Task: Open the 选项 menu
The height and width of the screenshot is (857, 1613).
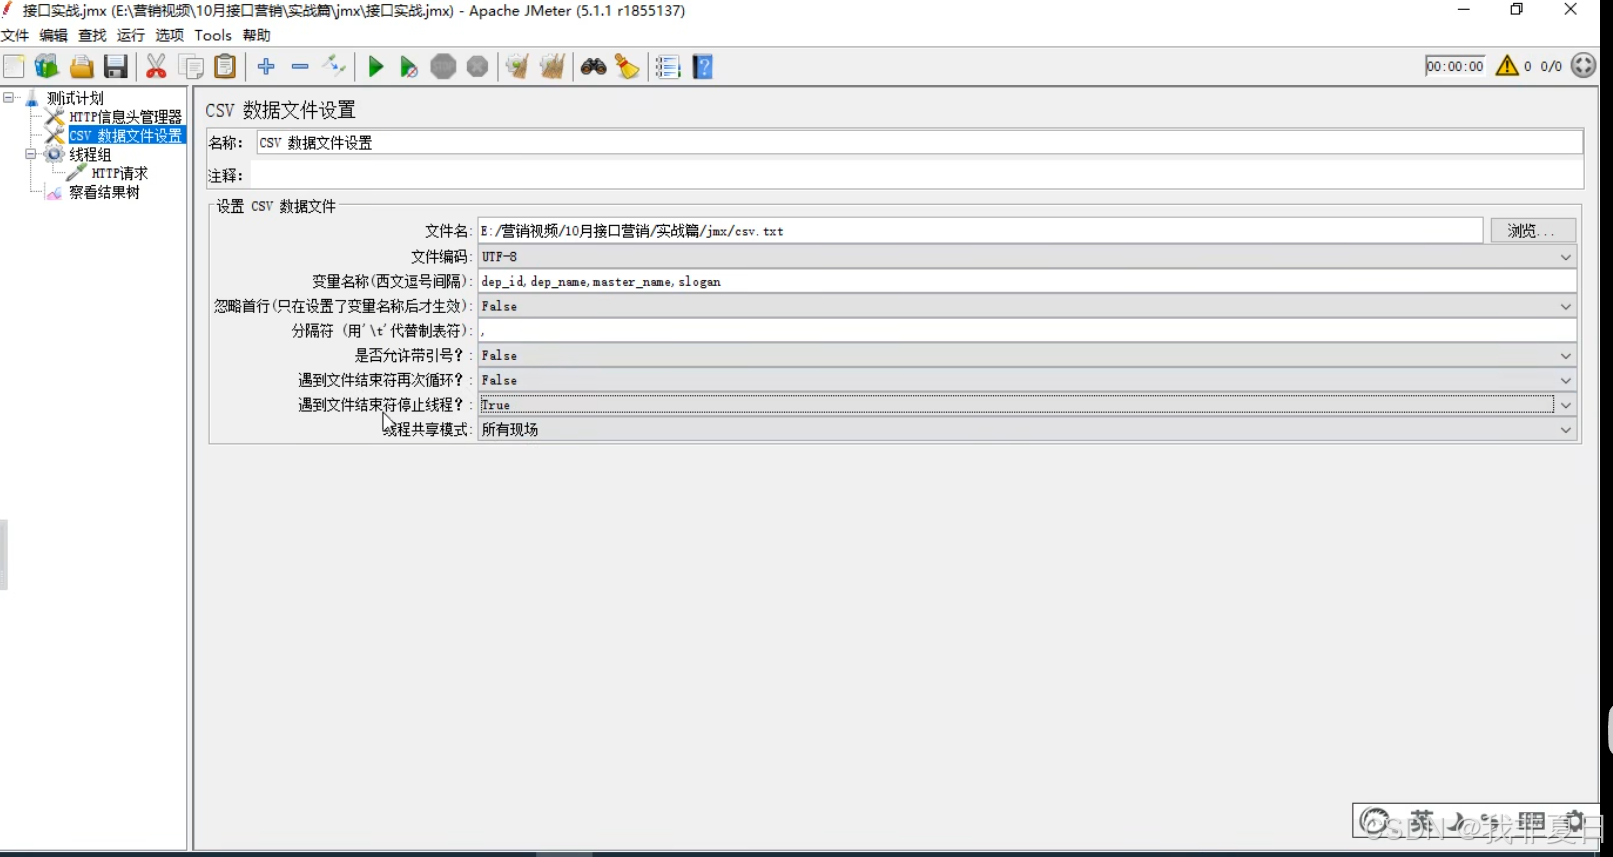Action: [169, 35]
